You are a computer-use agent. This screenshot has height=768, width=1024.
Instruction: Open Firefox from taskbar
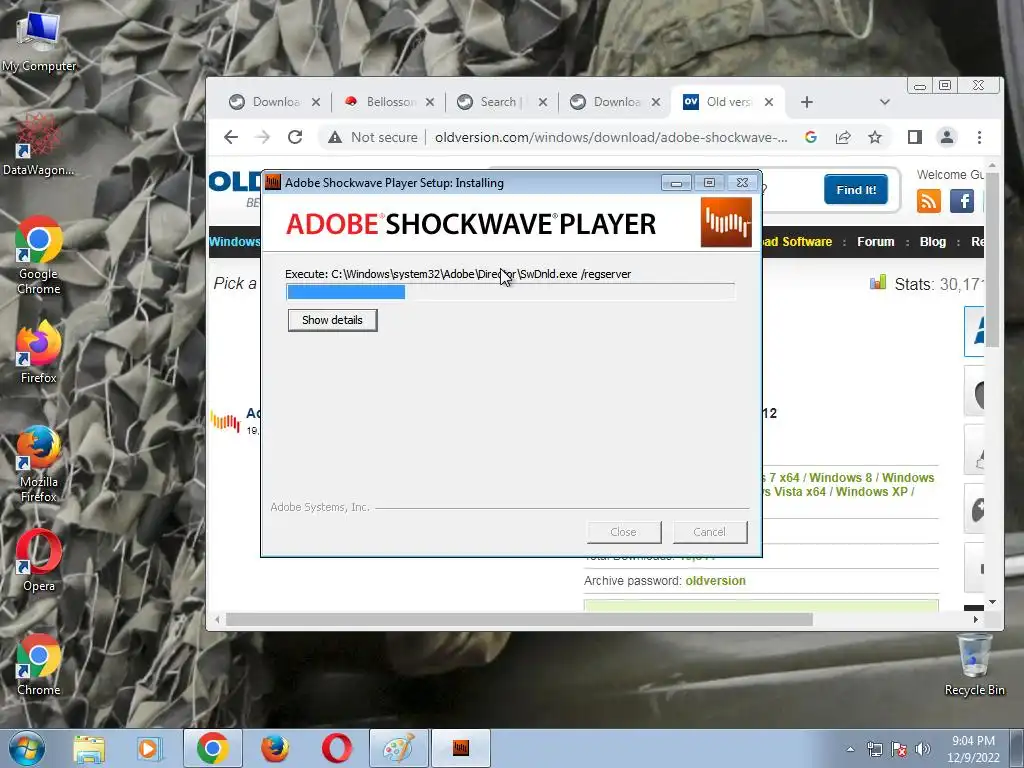pyautogui.click(x=275, y=748)
